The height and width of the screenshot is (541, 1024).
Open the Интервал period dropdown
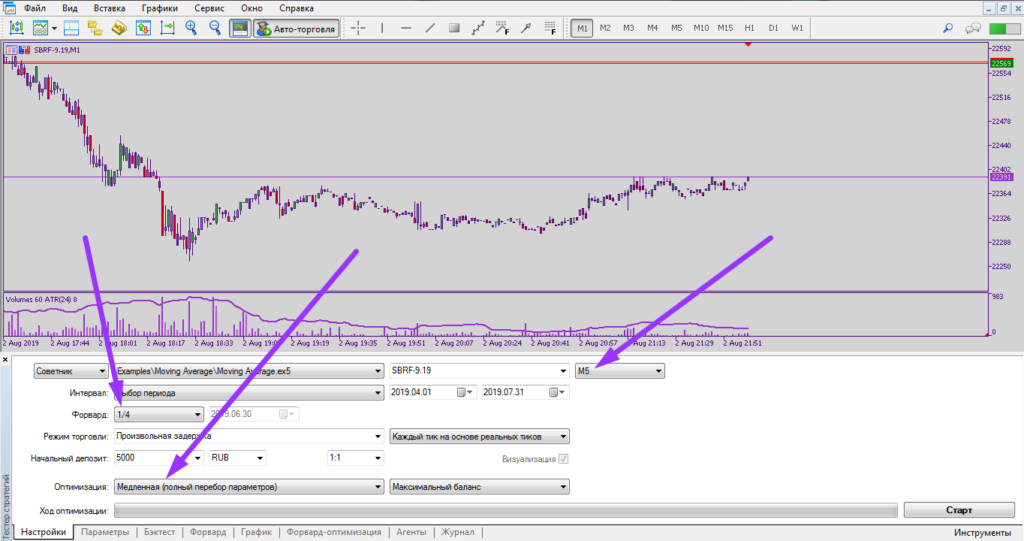point(249,393)
